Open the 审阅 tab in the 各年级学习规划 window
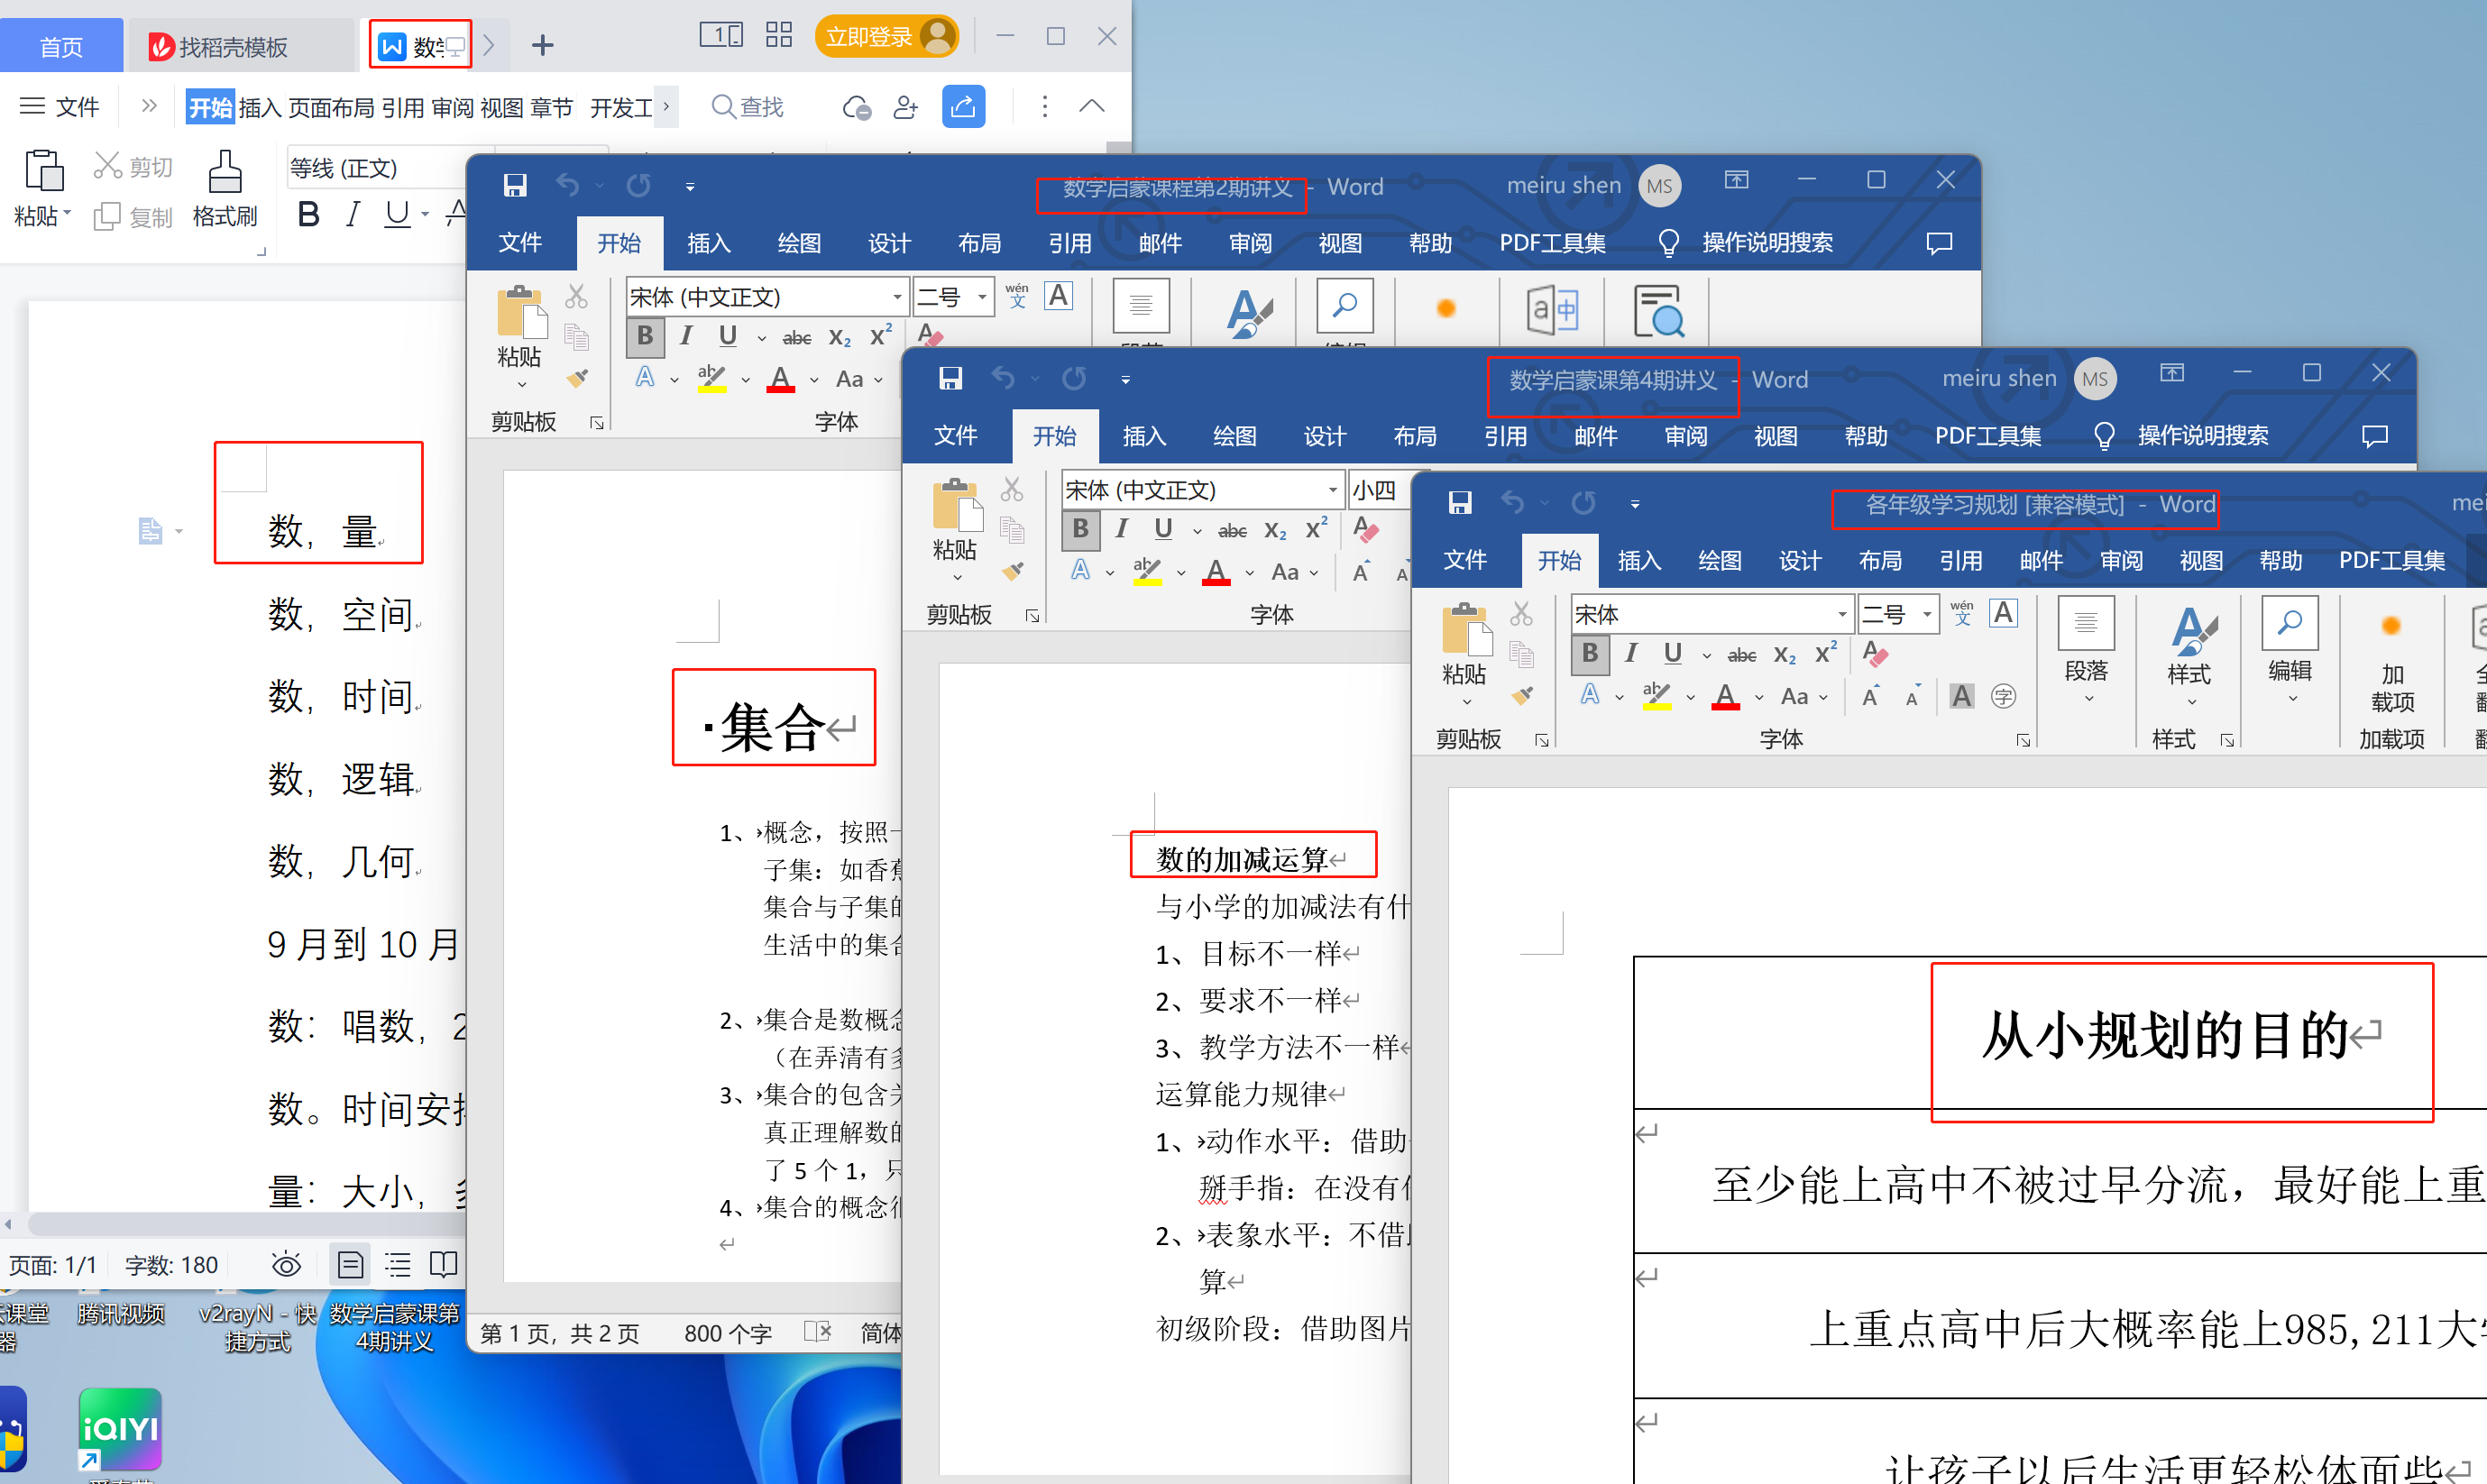The height and width of the screenshot is (1484, 2487). pos(2121,560)
